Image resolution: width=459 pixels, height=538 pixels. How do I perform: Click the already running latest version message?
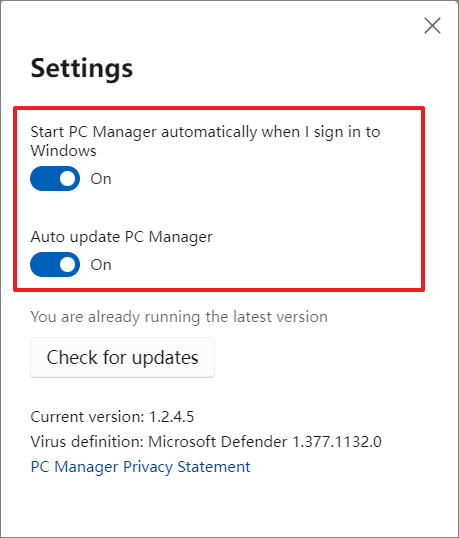tap(179, 317)
